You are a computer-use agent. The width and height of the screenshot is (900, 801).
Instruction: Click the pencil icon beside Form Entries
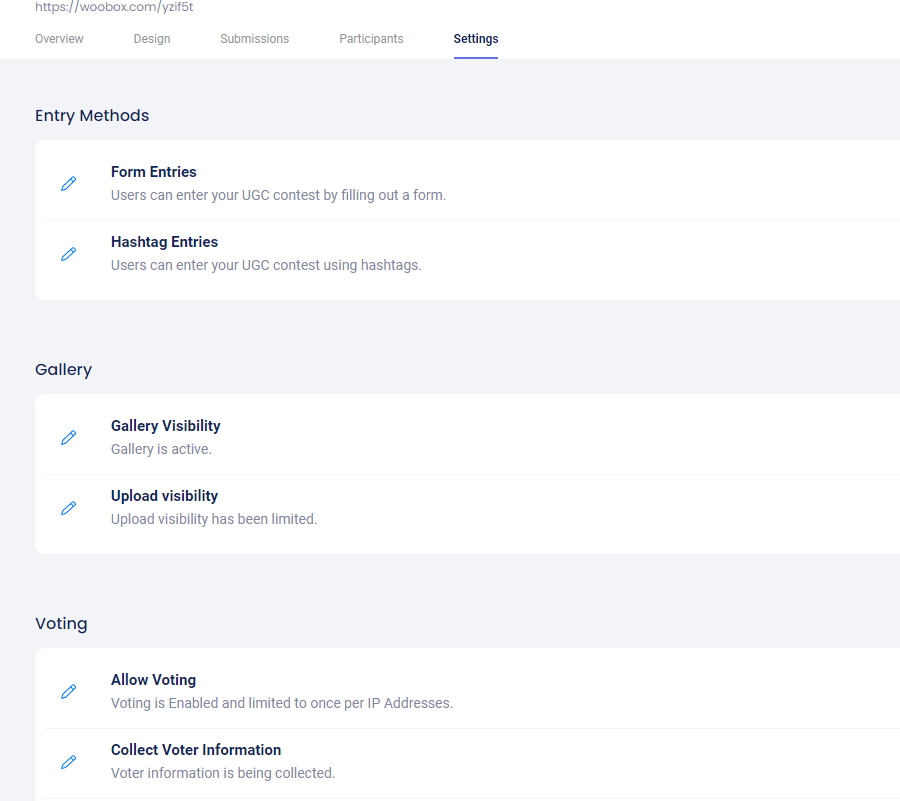(x=68, y=184)
